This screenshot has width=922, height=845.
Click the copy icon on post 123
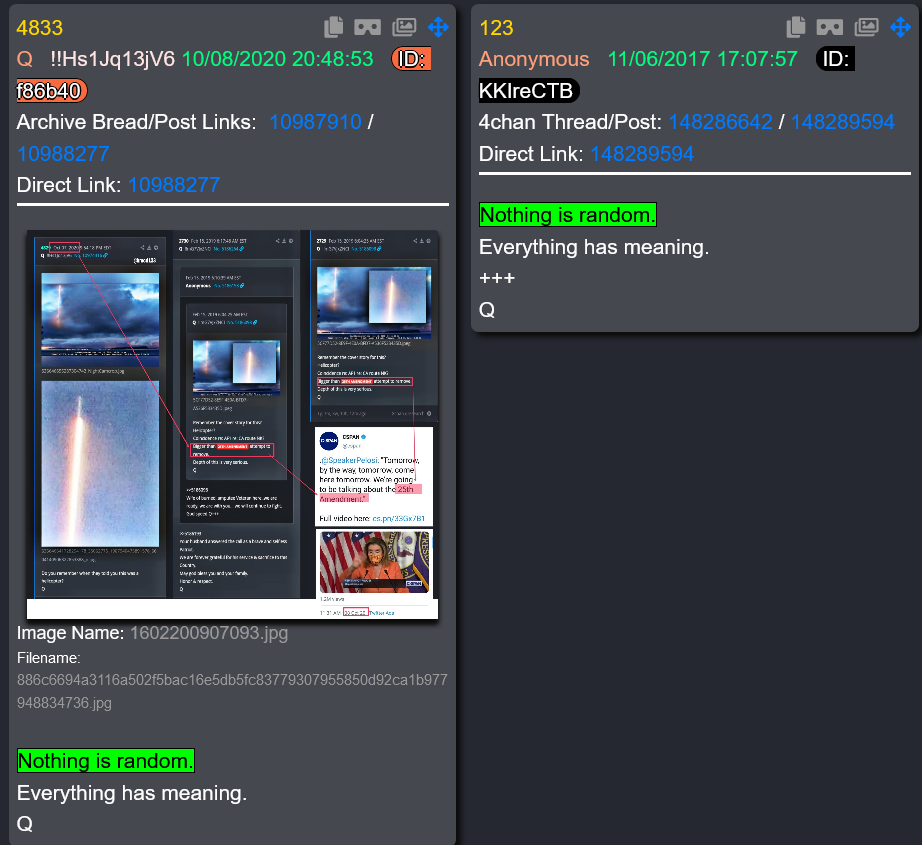click(796, 27)
